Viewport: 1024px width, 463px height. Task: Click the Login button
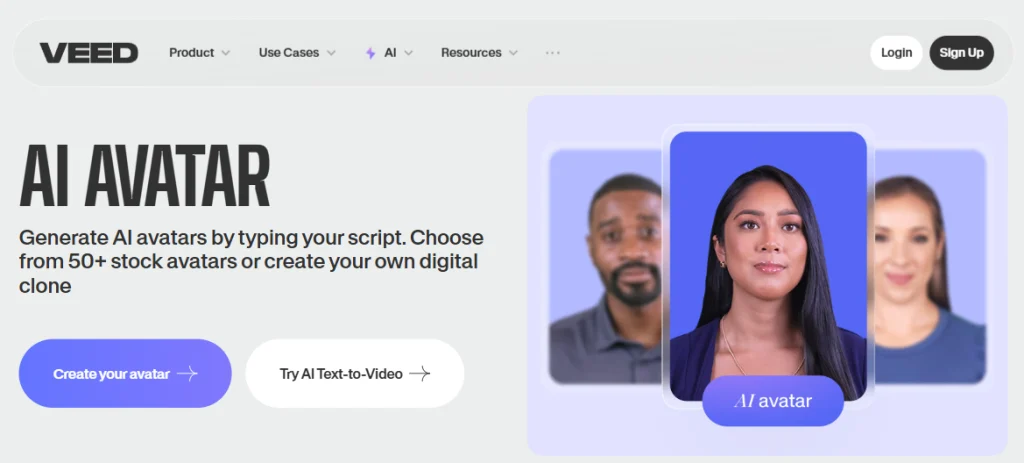click(896, 53)
